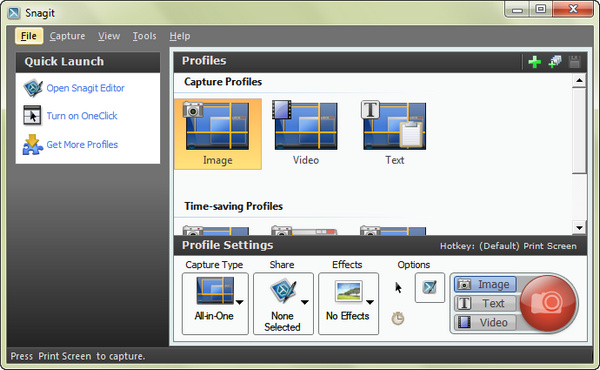Click the Snagit icon in title bar
The width and height of the screenshot is (600, 370).
pyautogui.click(x=14, y=13)
